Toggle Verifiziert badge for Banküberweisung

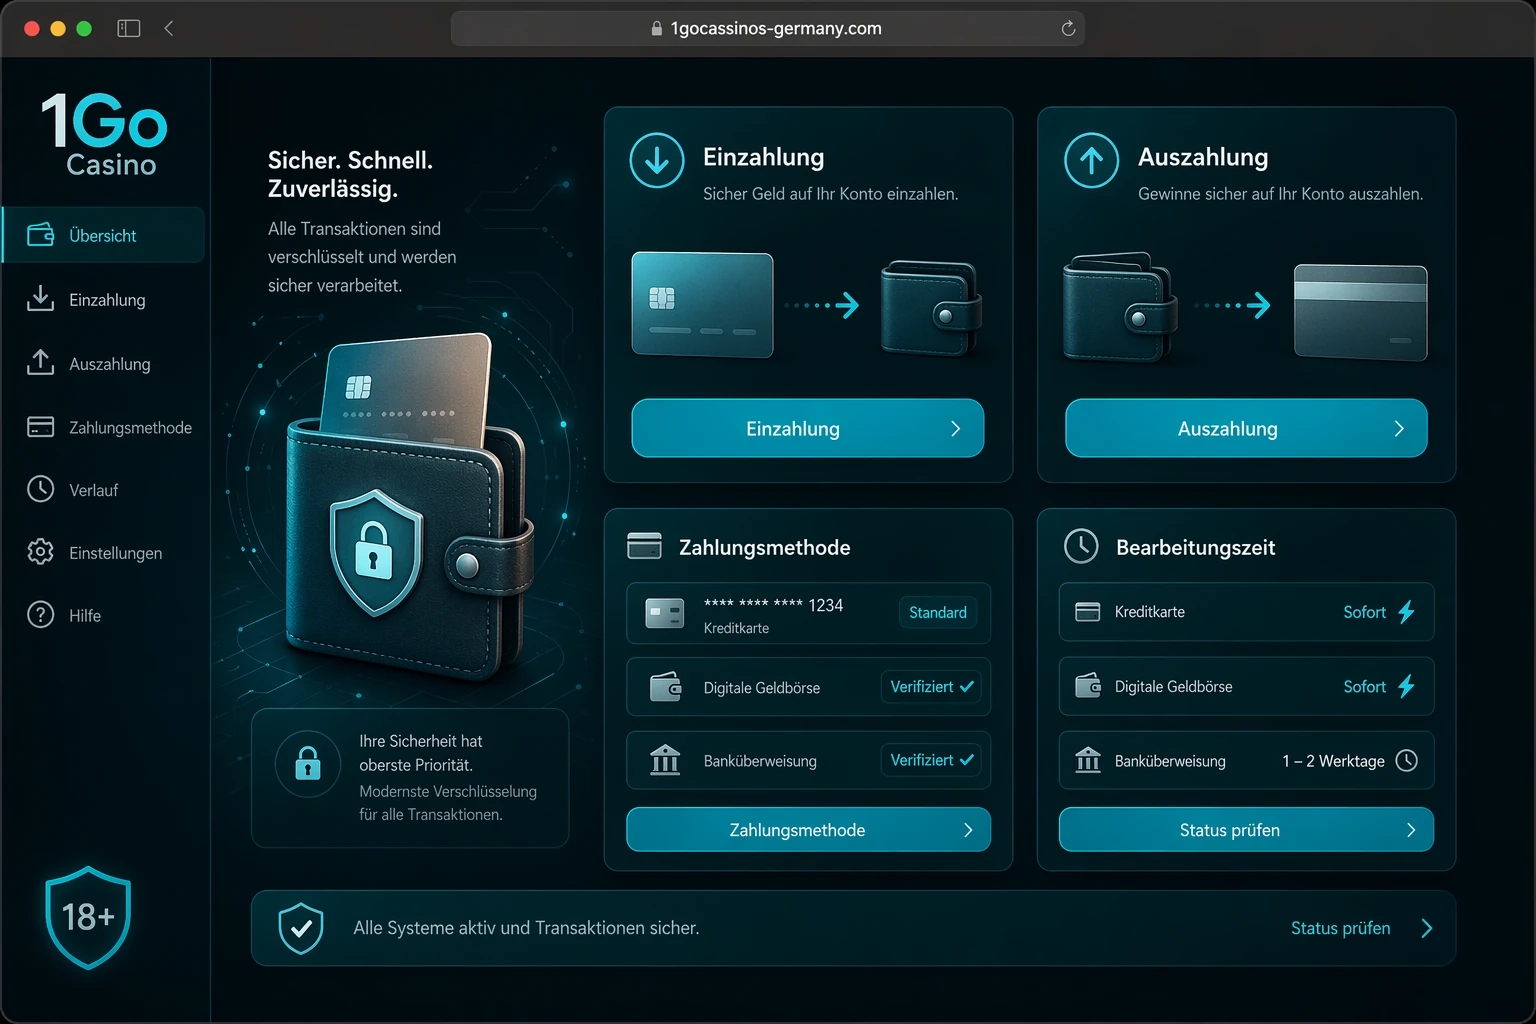tap(931, 760)
